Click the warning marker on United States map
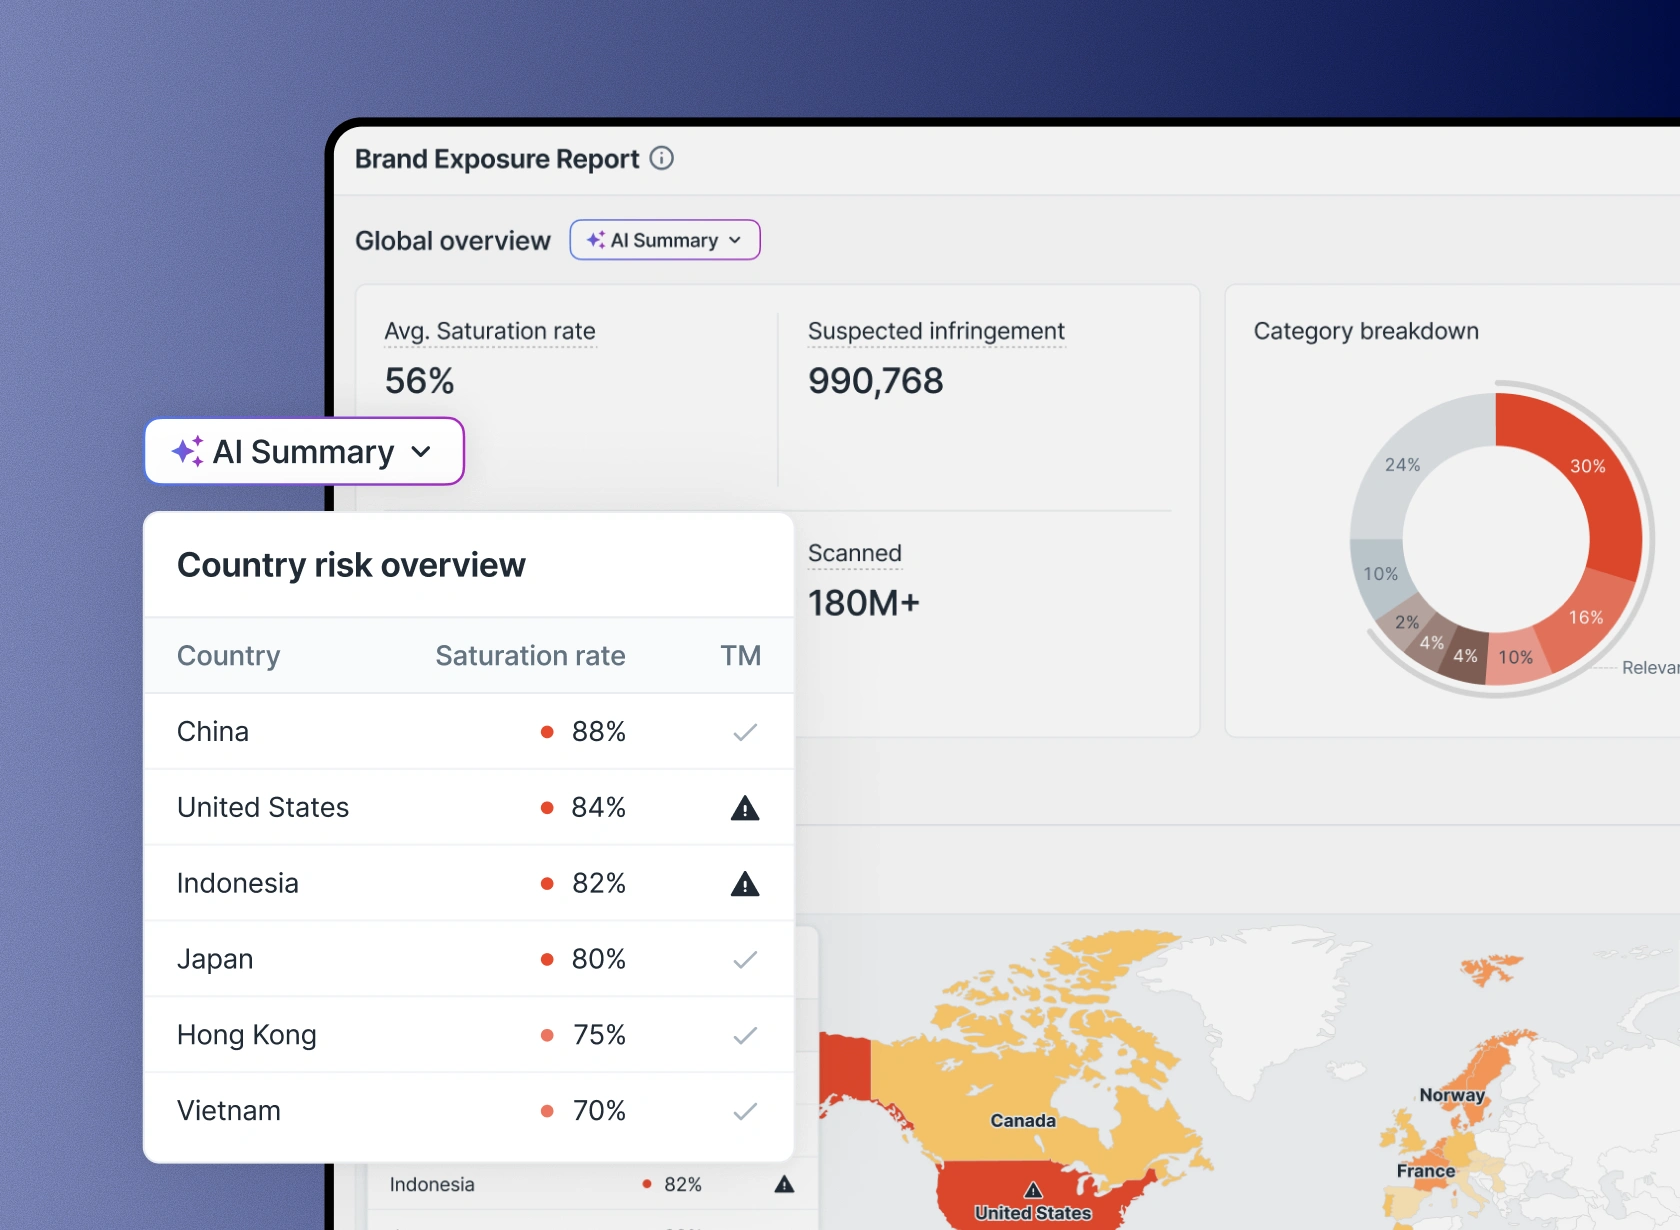1680x1230 pixels. coord(1031,1191)
